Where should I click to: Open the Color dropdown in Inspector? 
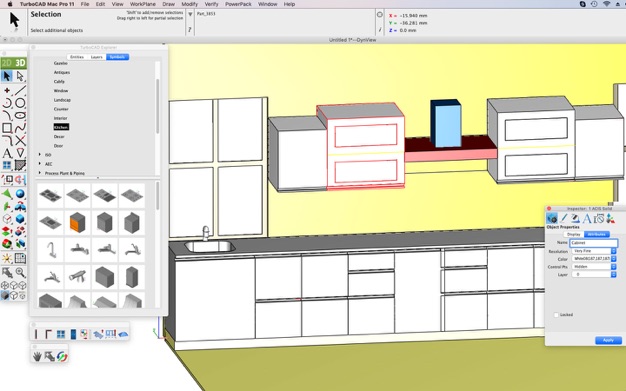[594, 259]
